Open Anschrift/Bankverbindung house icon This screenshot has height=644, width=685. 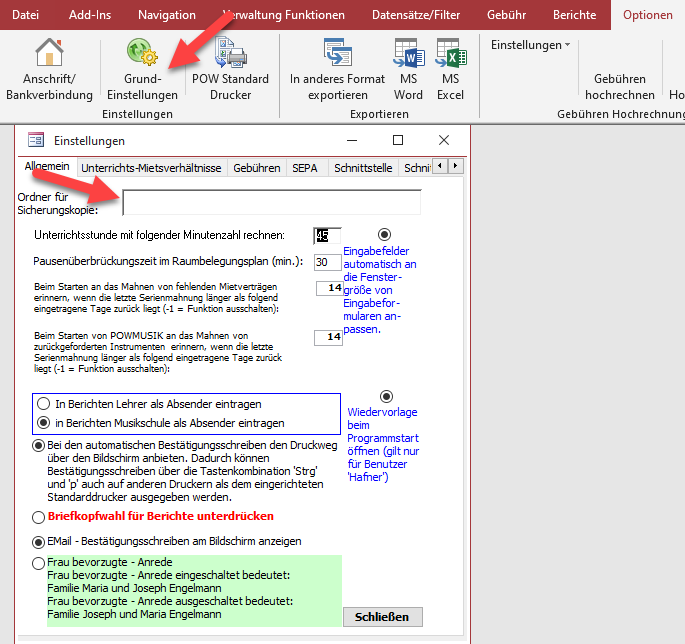click(49, 53)
